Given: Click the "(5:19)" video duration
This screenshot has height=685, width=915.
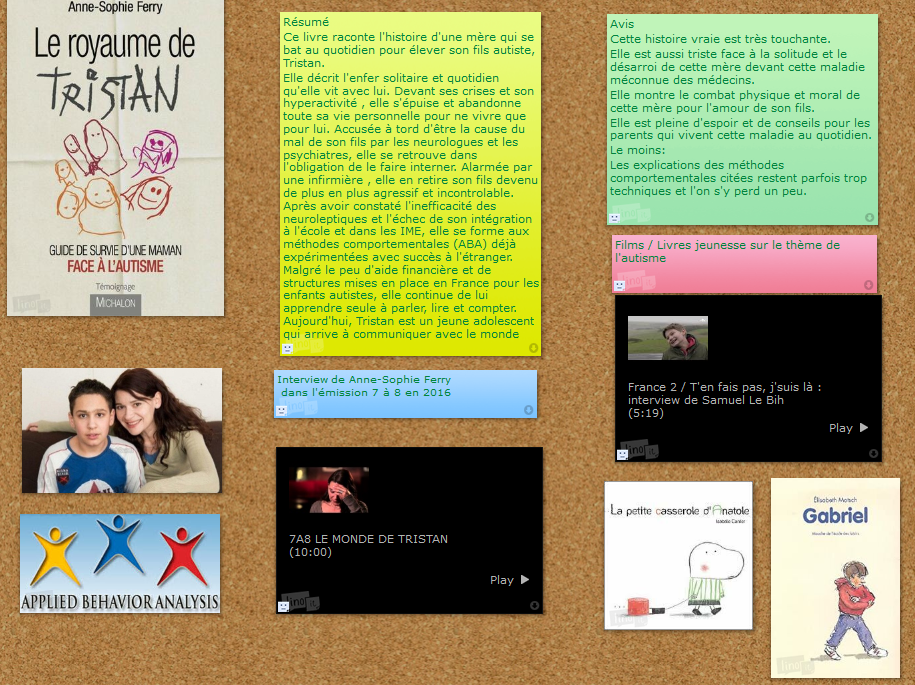Looking at the screenshot, I should pos(646,413).
